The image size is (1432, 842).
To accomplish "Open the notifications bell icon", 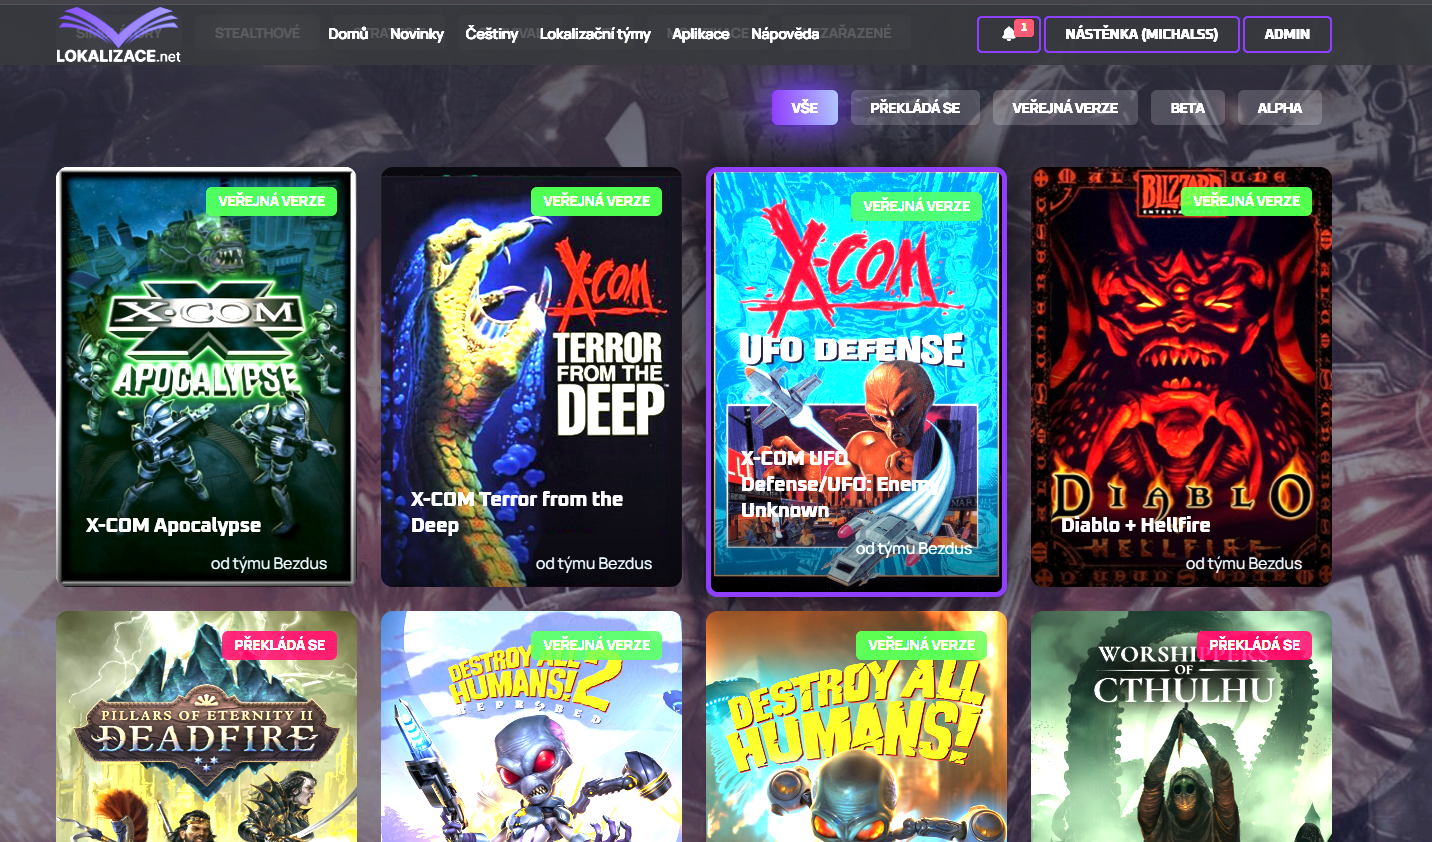I will pyautogui.click(x=1008, y=34).
